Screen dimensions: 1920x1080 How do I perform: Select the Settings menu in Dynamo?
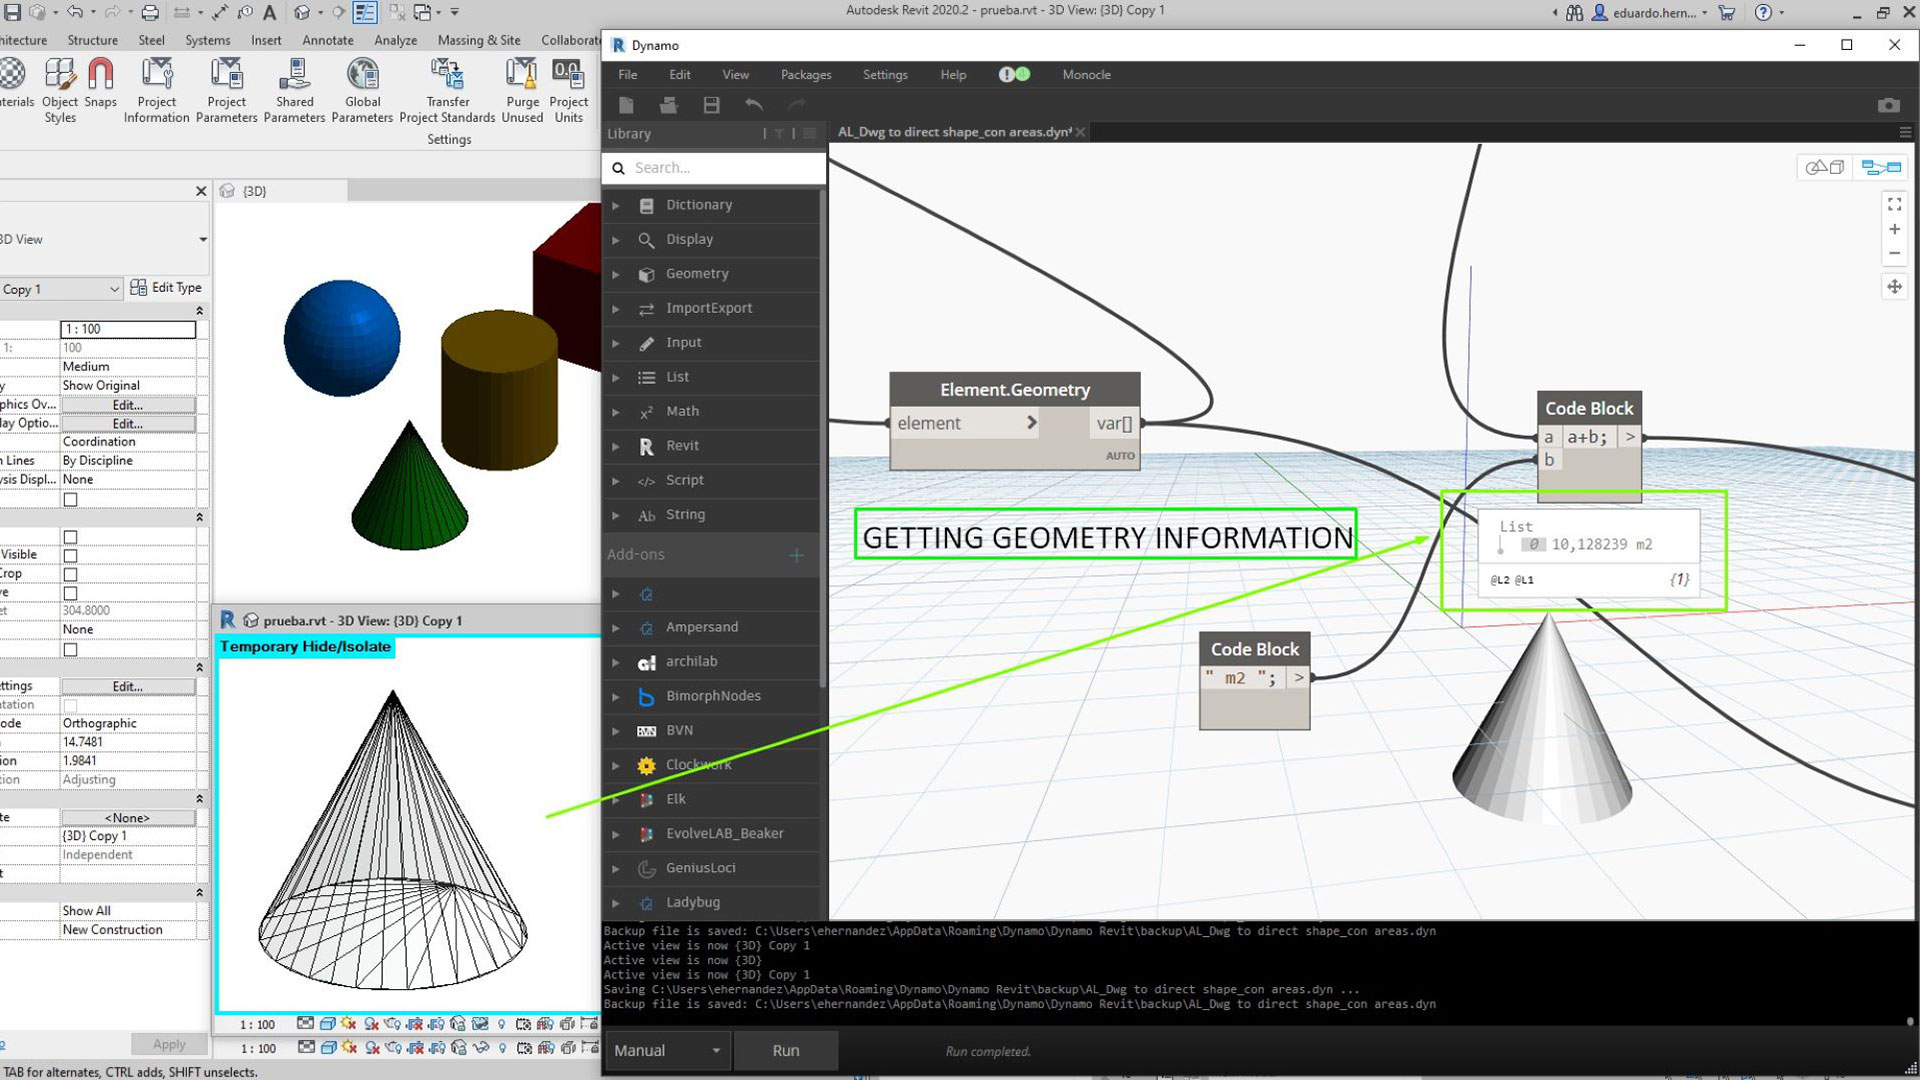885,74
